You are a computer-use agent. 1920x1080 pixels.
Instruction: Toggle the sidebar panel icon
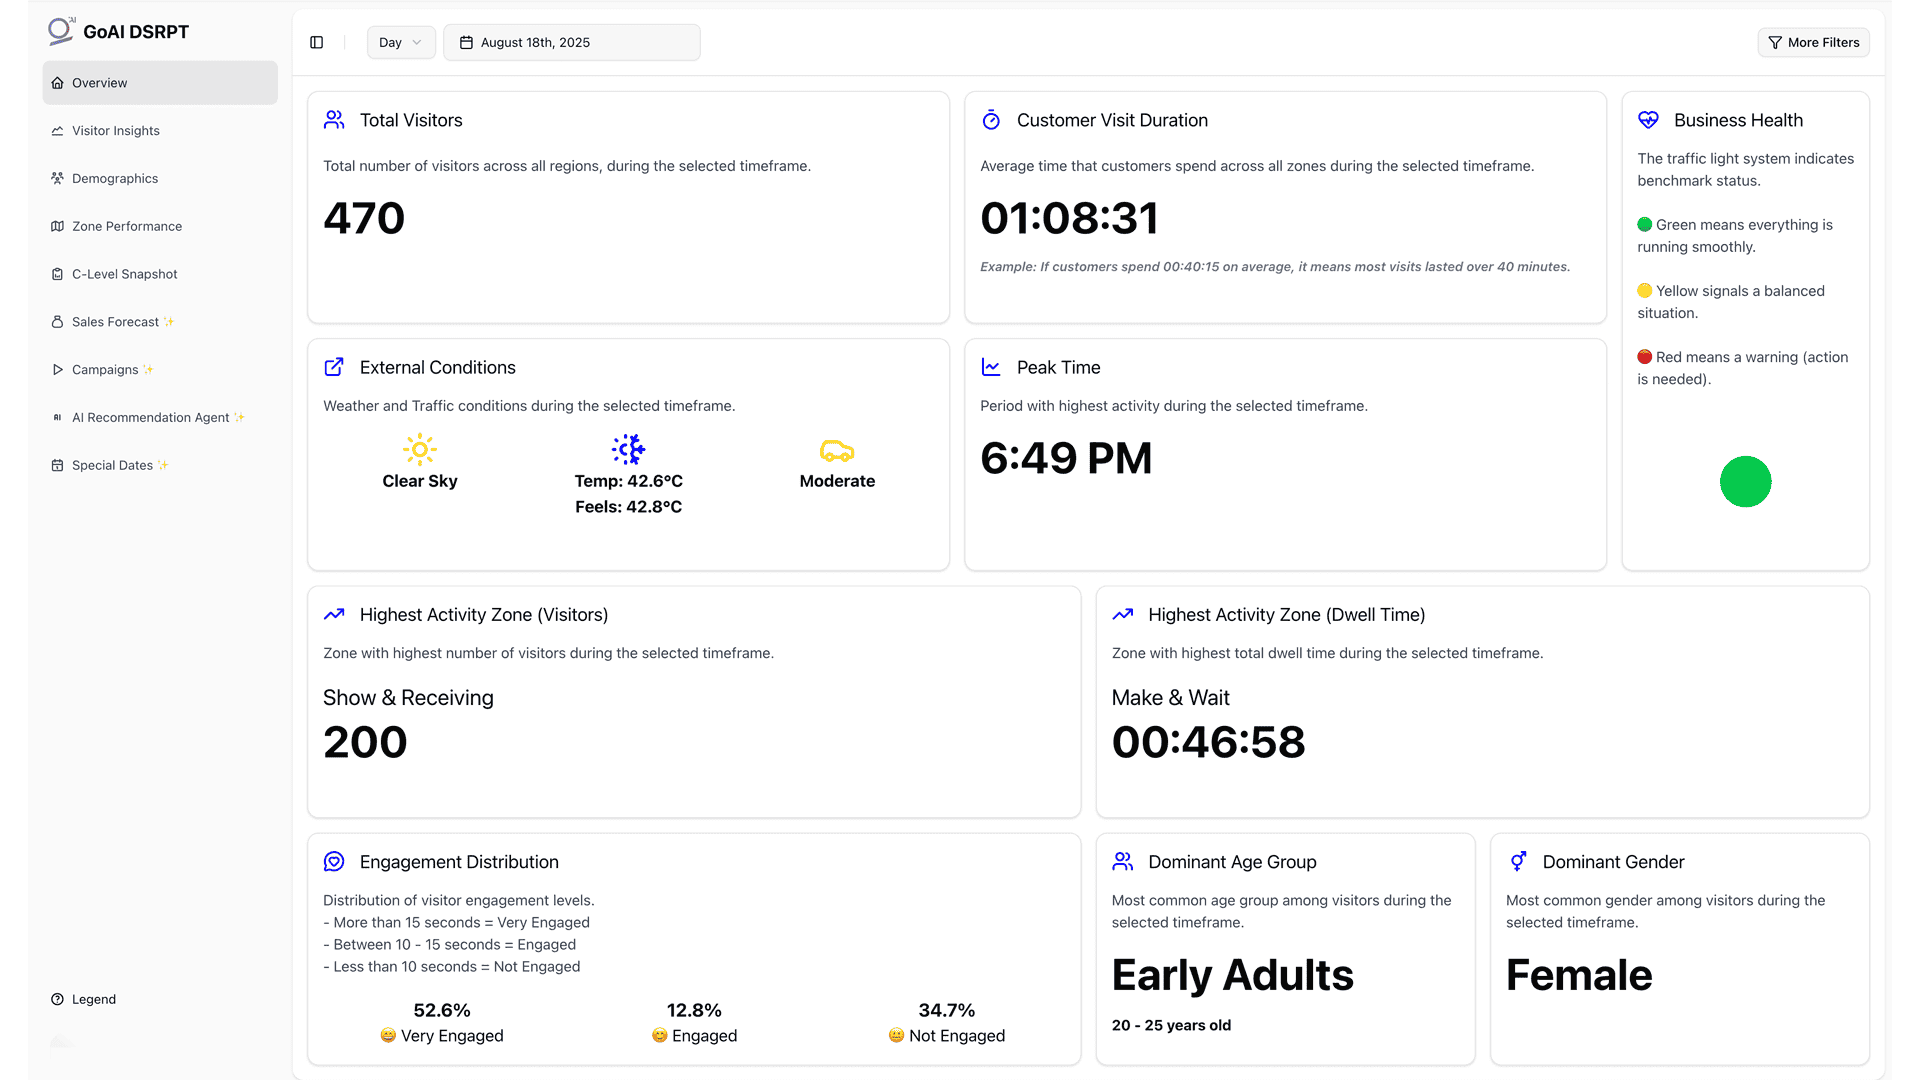coord(317,43)
